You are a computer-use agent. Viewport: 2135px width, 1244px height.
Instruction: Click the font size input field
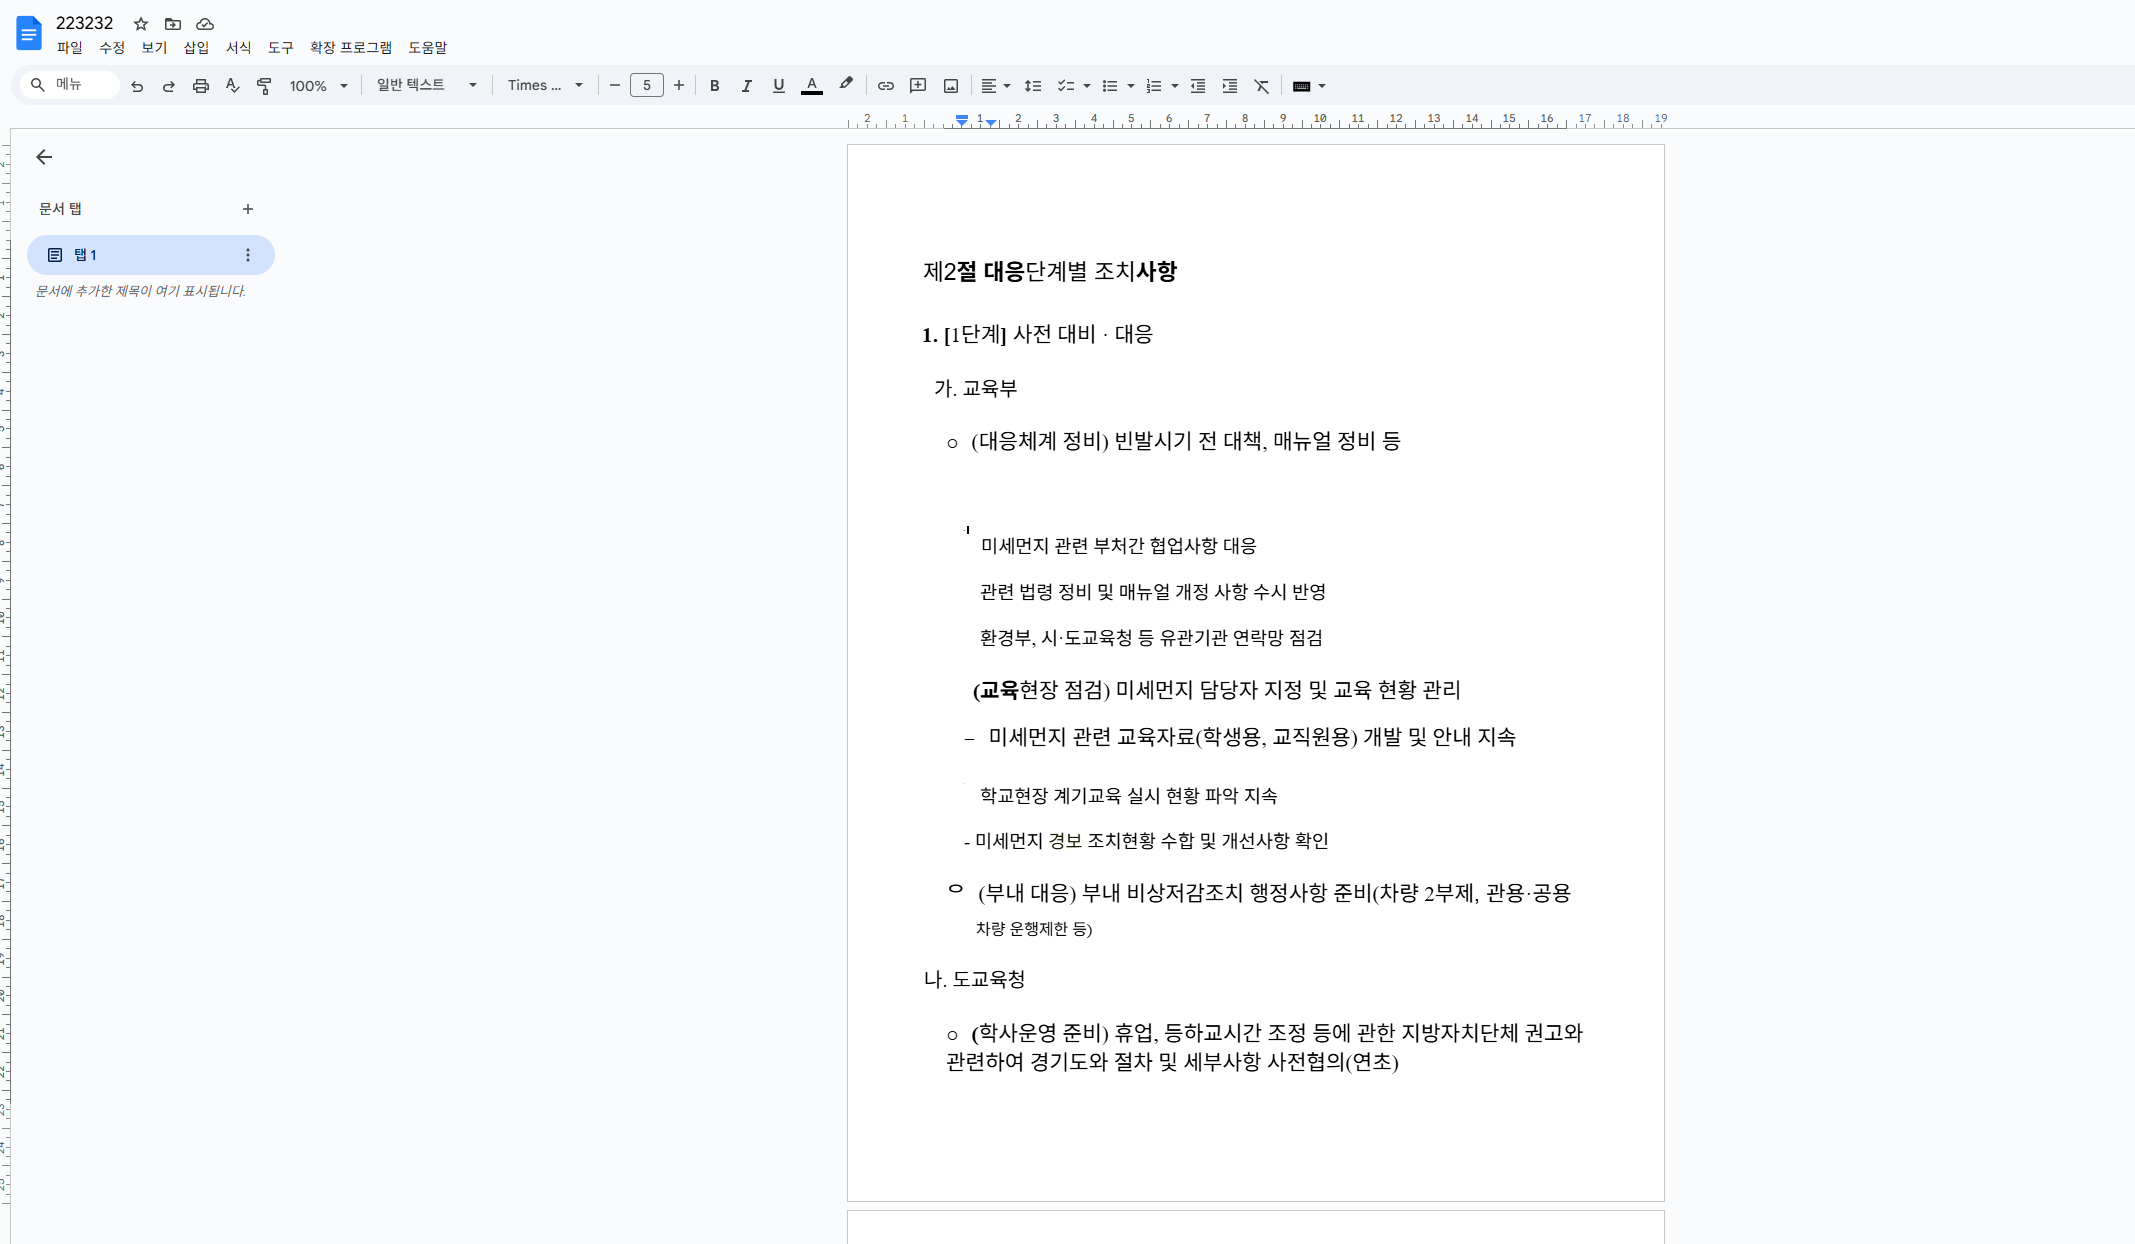click(647, 86)
